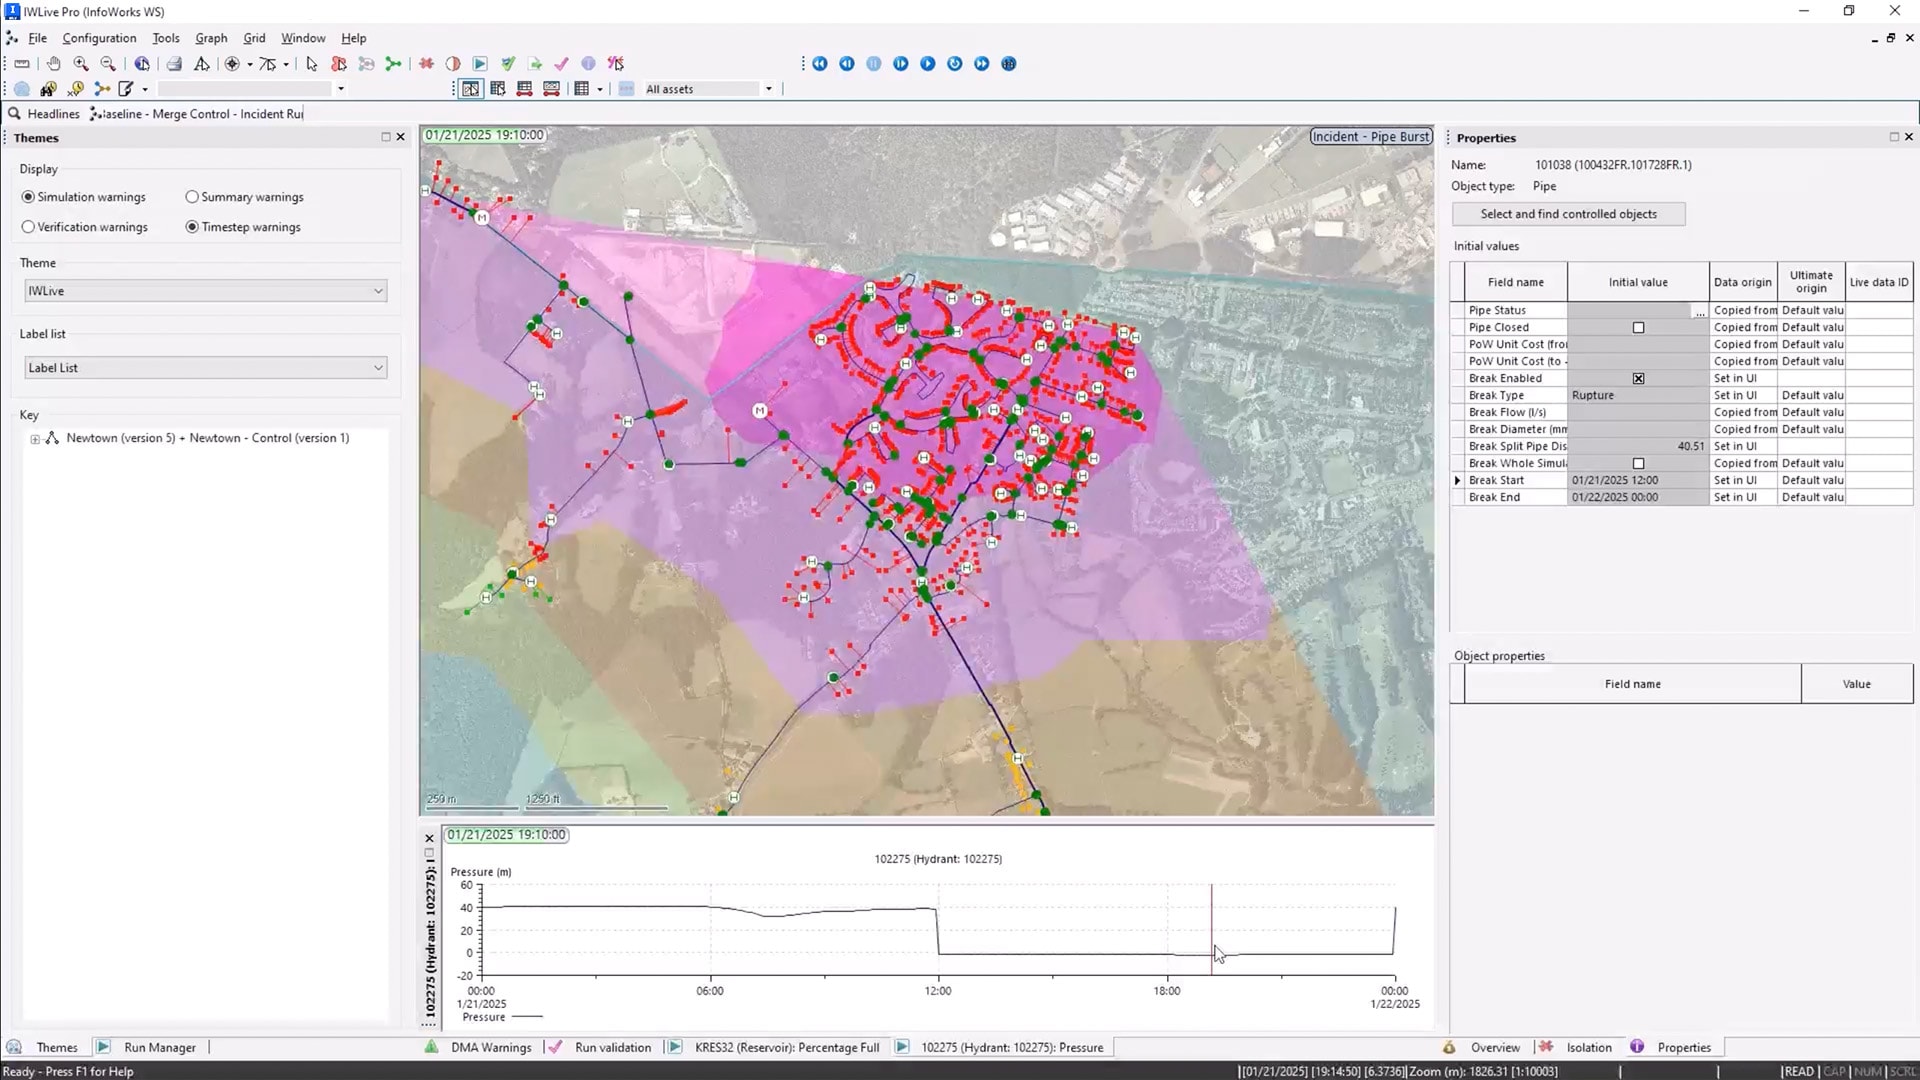Click Select and find controlled objects button
The width and height of the screenshot is (1920, 1080).
tap(1568, 214)
